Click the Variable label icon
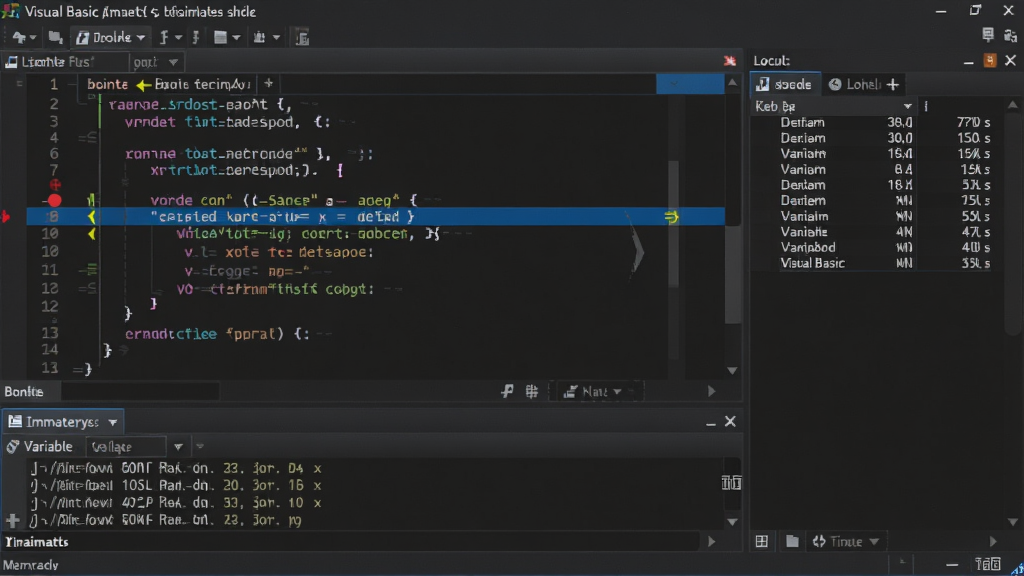This screenshot has width=1024, height=576. tap(12, 447)
